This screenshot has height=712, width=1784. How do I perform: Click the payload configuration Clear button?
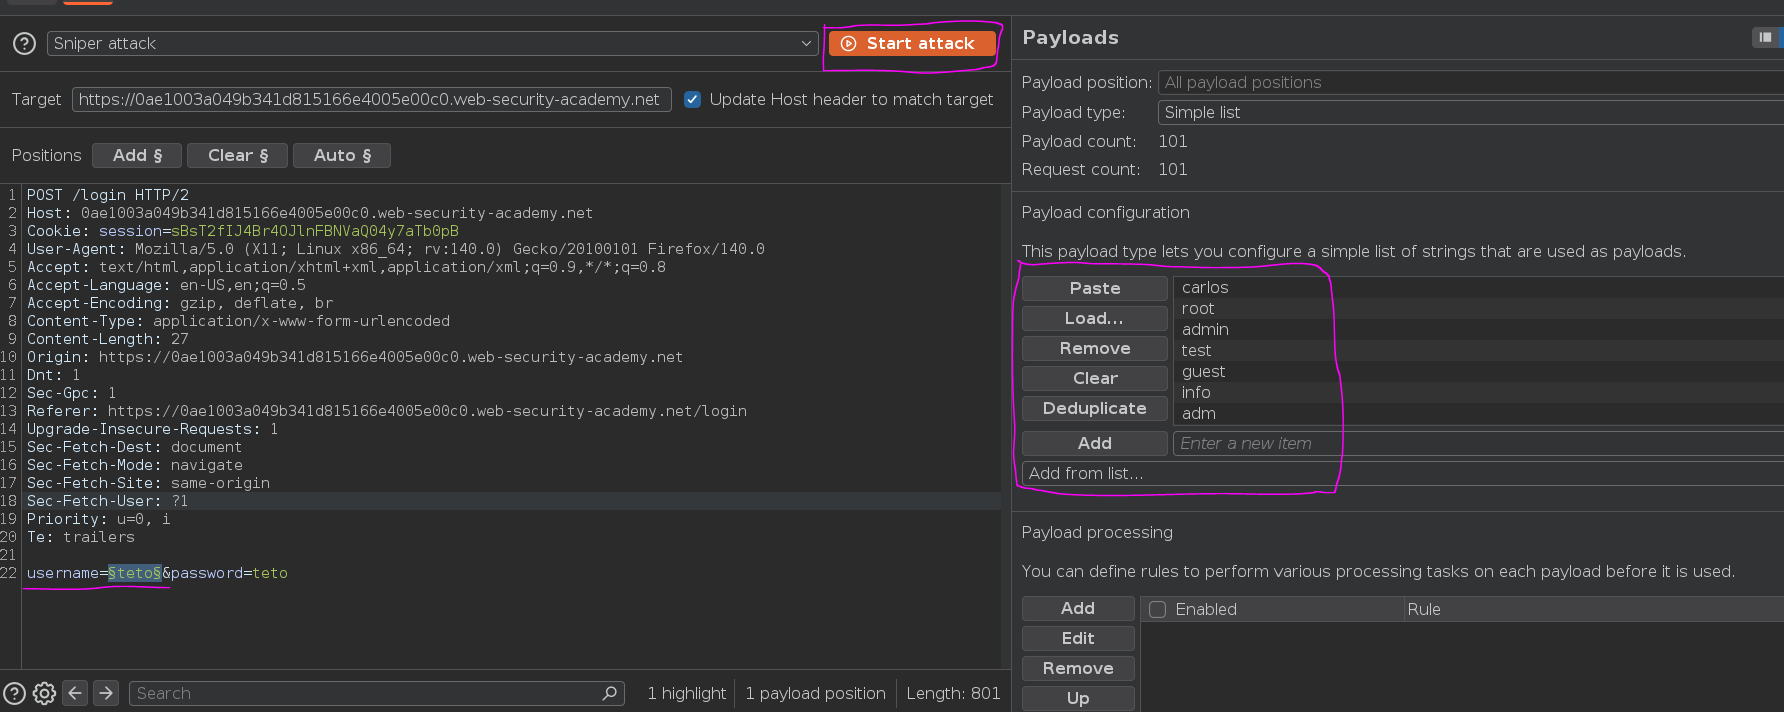[1095, 378]
